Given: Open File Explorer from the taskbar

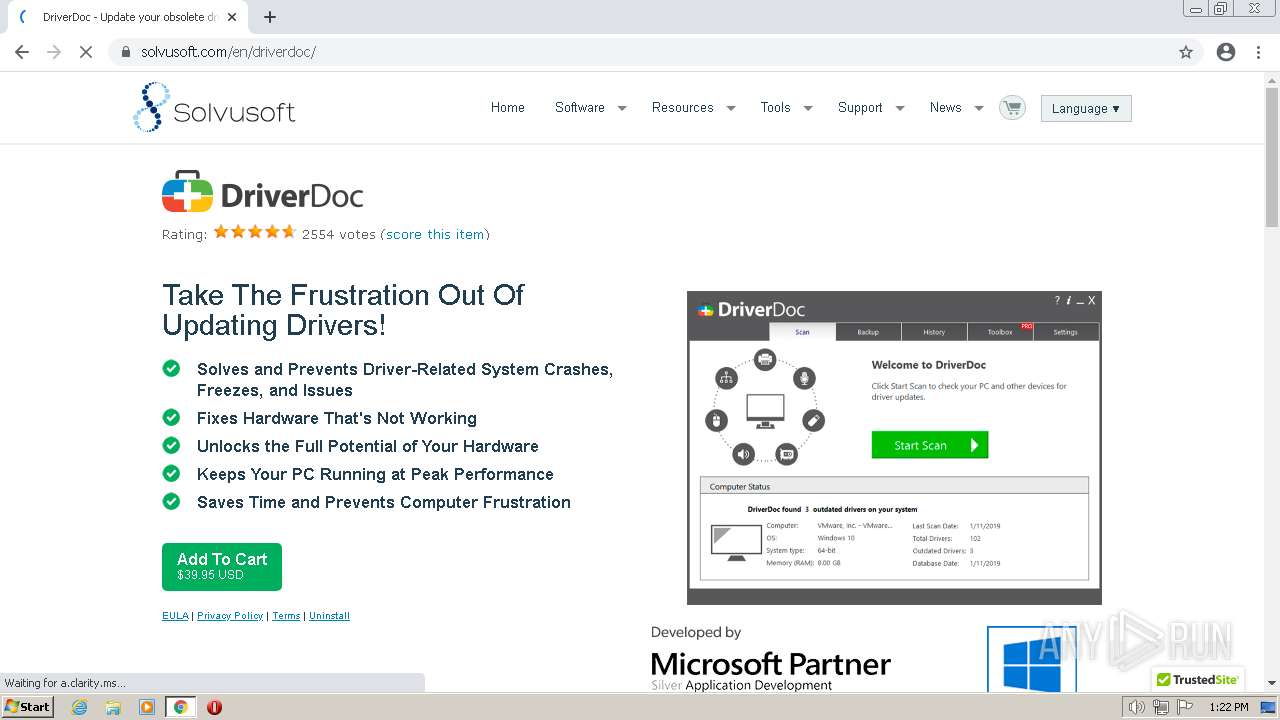Looking at the screenshot, I should click(113, 707).
